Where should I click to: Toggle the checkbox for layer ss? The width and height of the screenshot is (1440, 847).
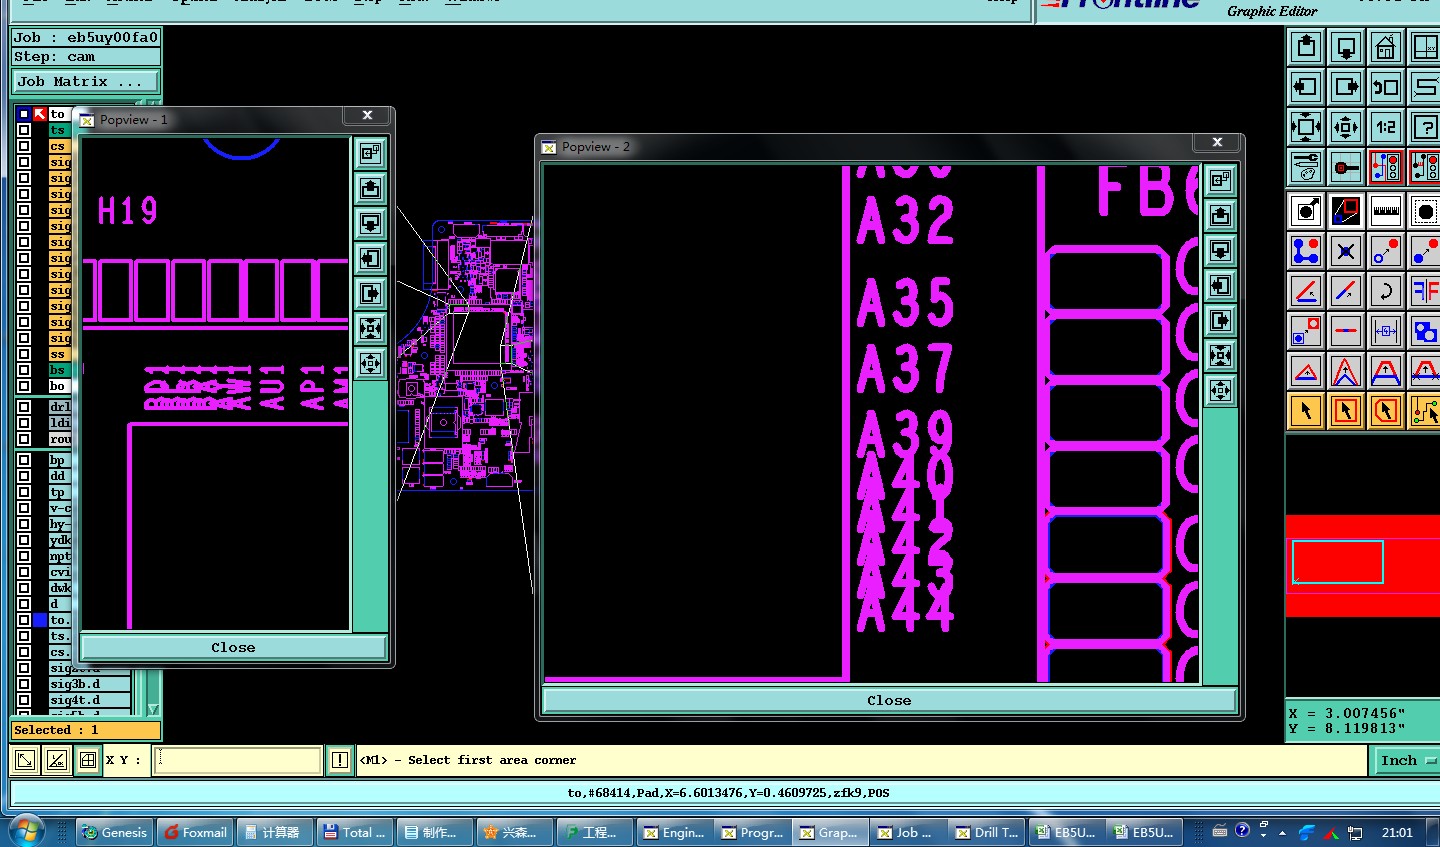click(24, 354)
